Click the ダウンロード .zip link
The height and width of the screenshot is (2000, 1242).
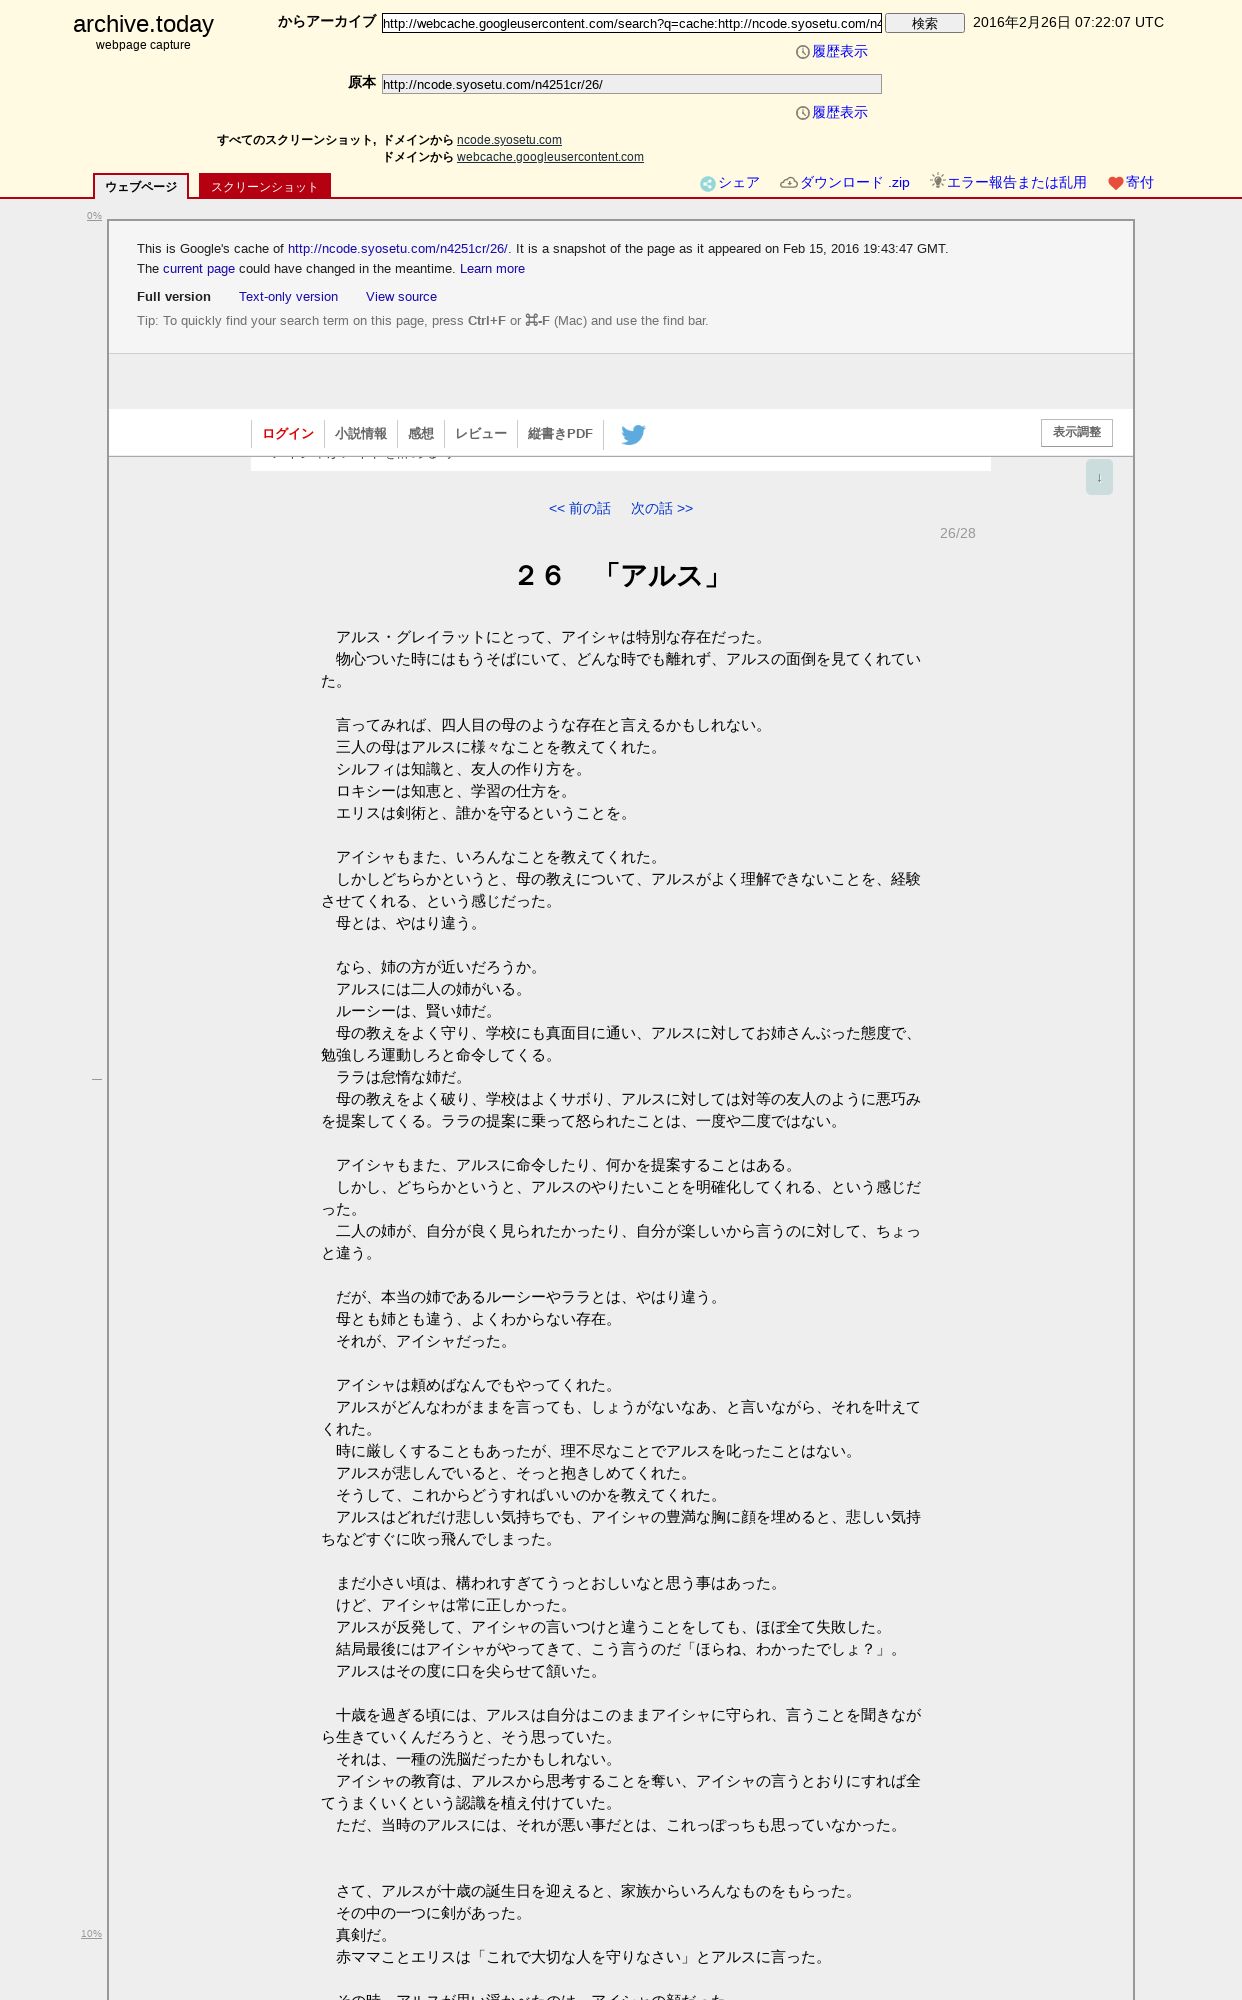point(855,183)
